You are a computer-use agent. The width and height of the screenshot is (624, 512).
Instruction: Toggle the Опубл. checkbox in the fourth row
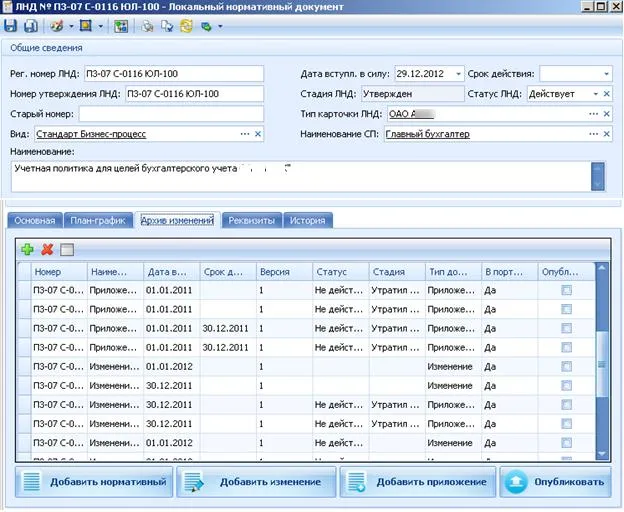(x=566, y=347)
